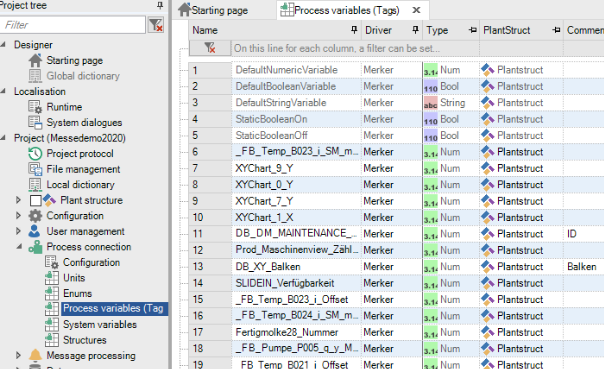The image size is (605, 370).
Task: Expand the Message processing node
Action: pos(18,355)
